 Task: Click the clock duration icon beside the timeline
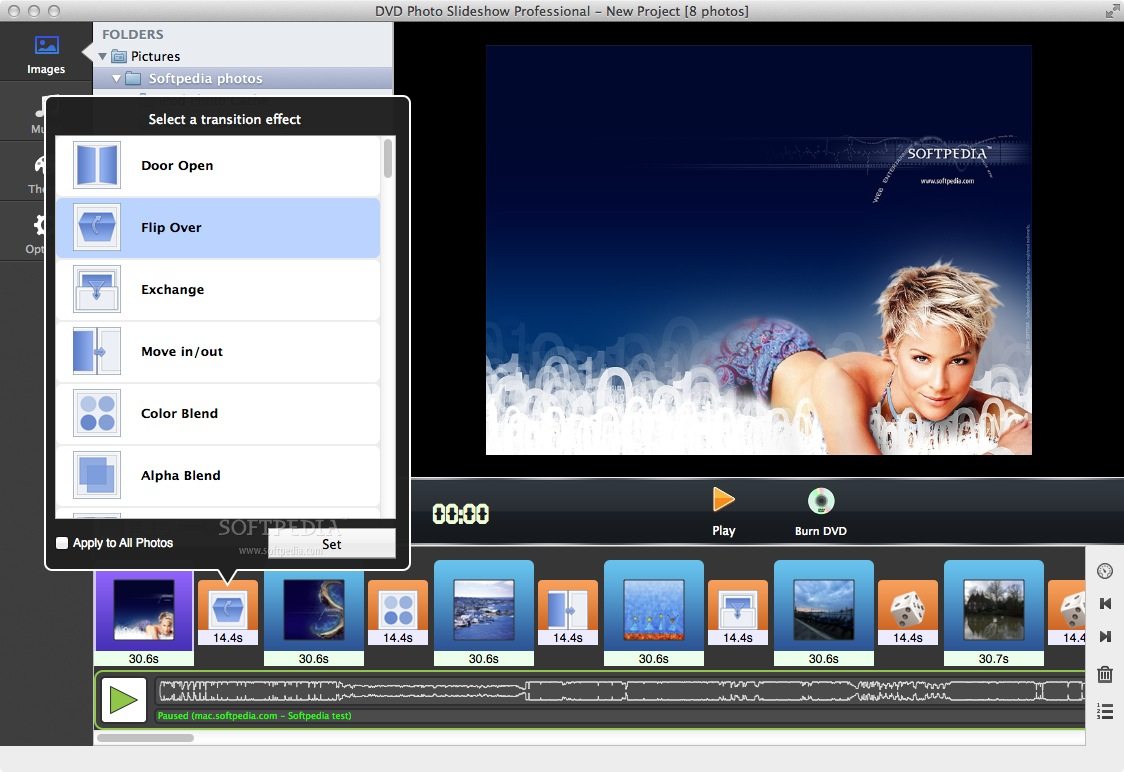pyautogui.click(x=1104, y=570)
